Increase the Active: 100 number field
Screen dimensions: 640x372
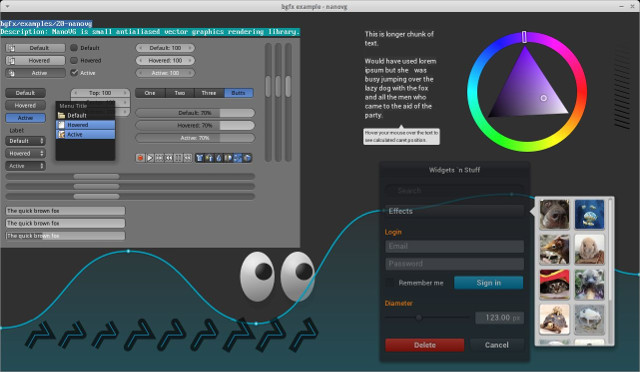click(x=190, y=73)
